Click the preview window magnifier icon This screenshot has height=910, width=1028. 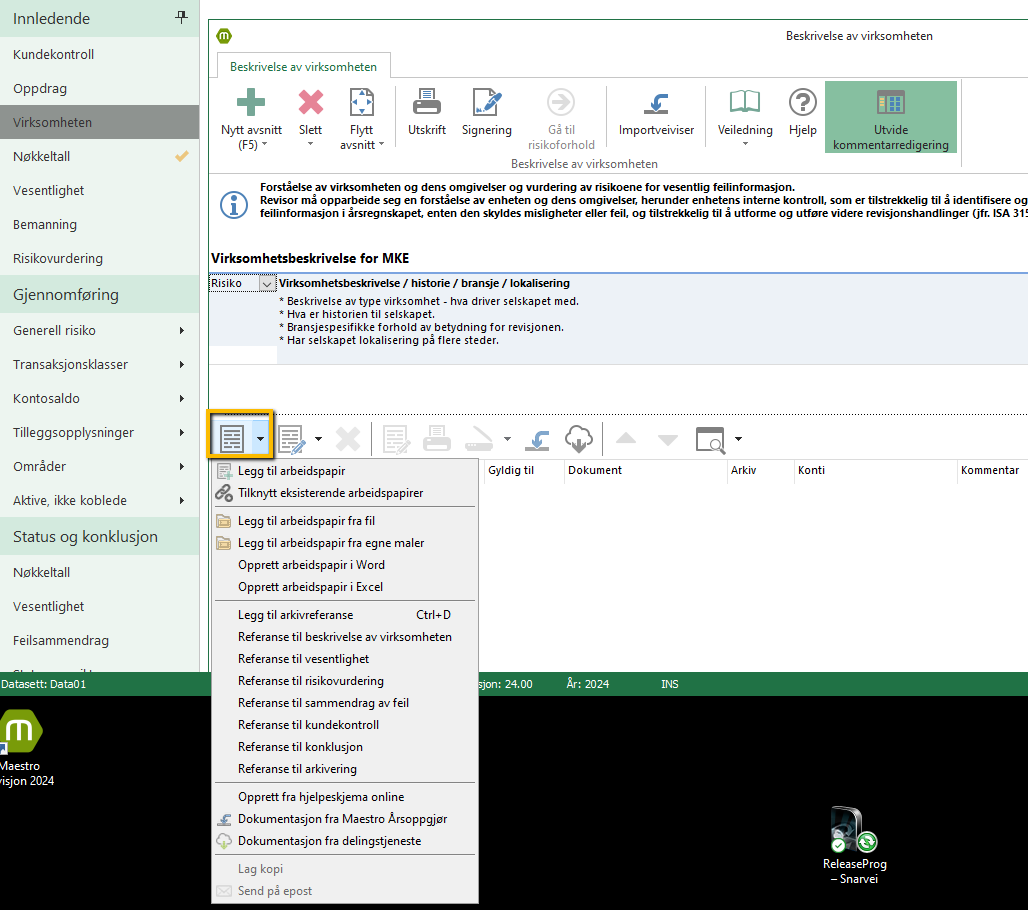pyautogui.click(x=710, y=439)
